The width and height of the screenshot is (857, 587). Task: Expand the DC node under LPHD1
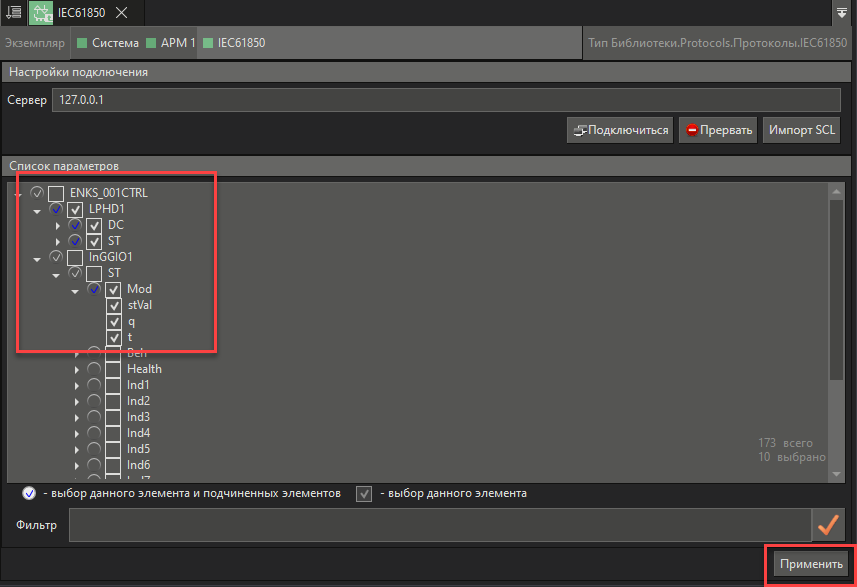tap(57, 225)
